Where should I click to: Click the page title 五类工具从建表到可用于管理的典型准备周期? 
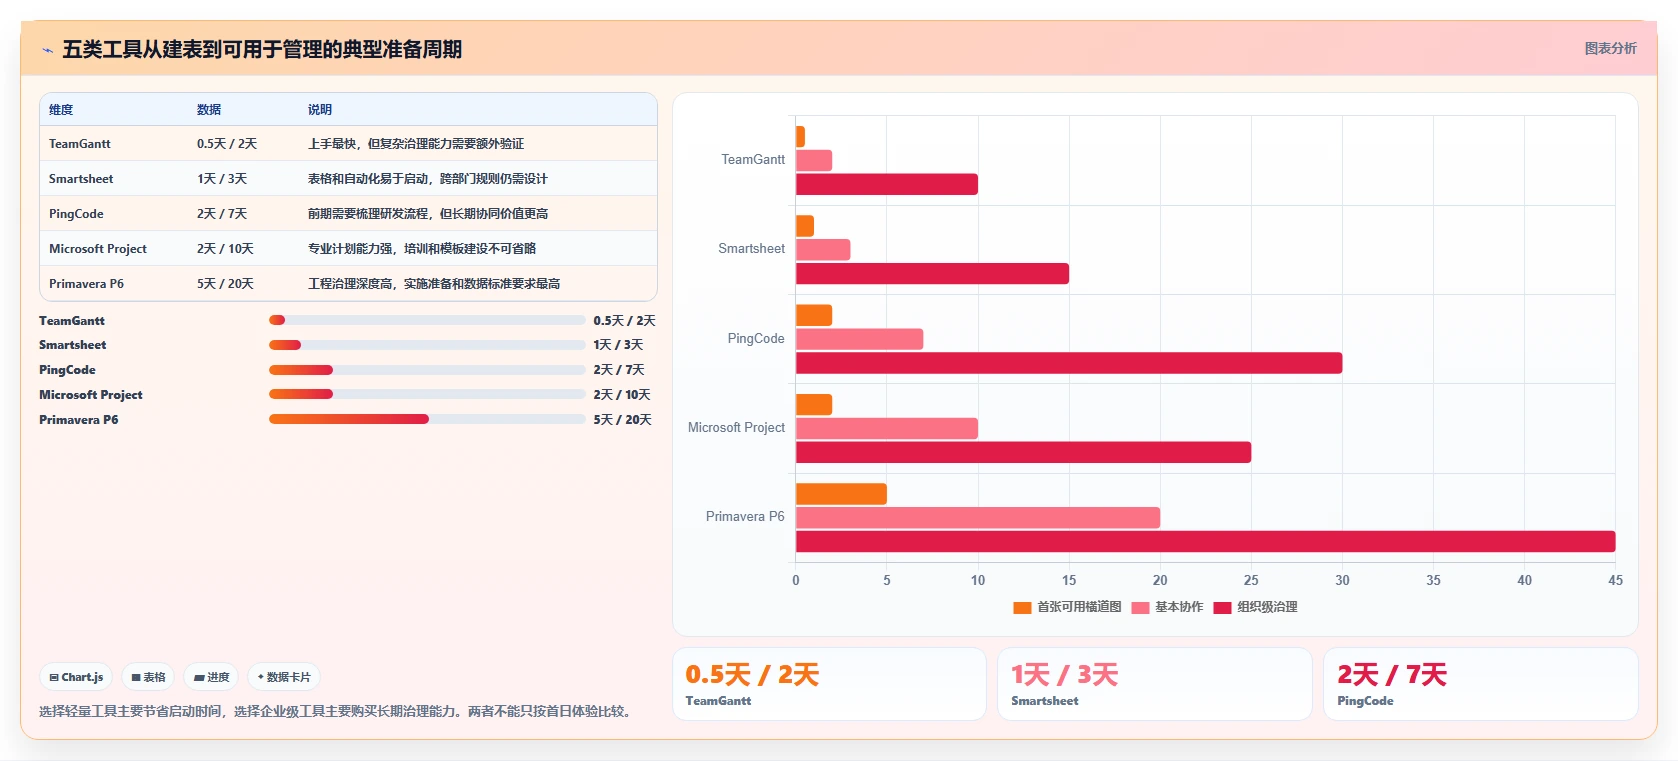[262, 50]
